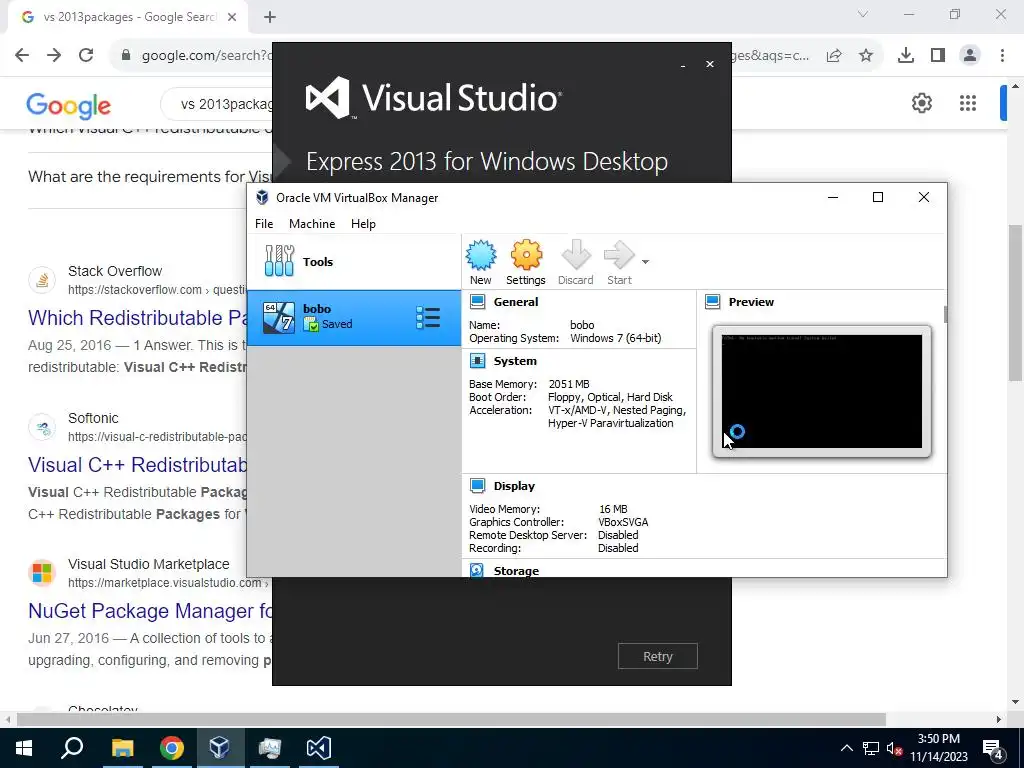Open the NuGet Package Manager result

(150, 611)
